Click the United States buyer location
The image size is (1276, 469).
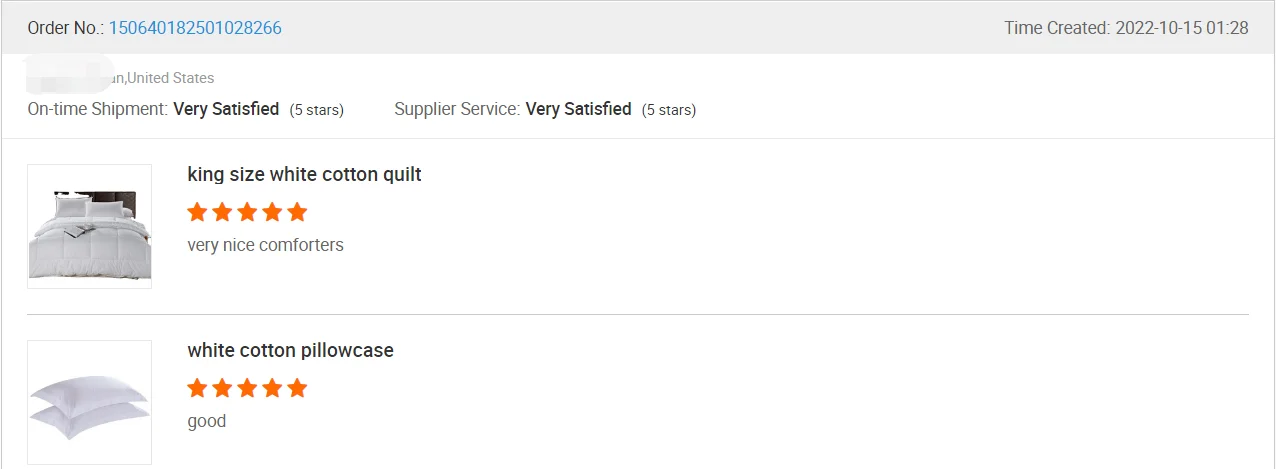tap(170, 78)
